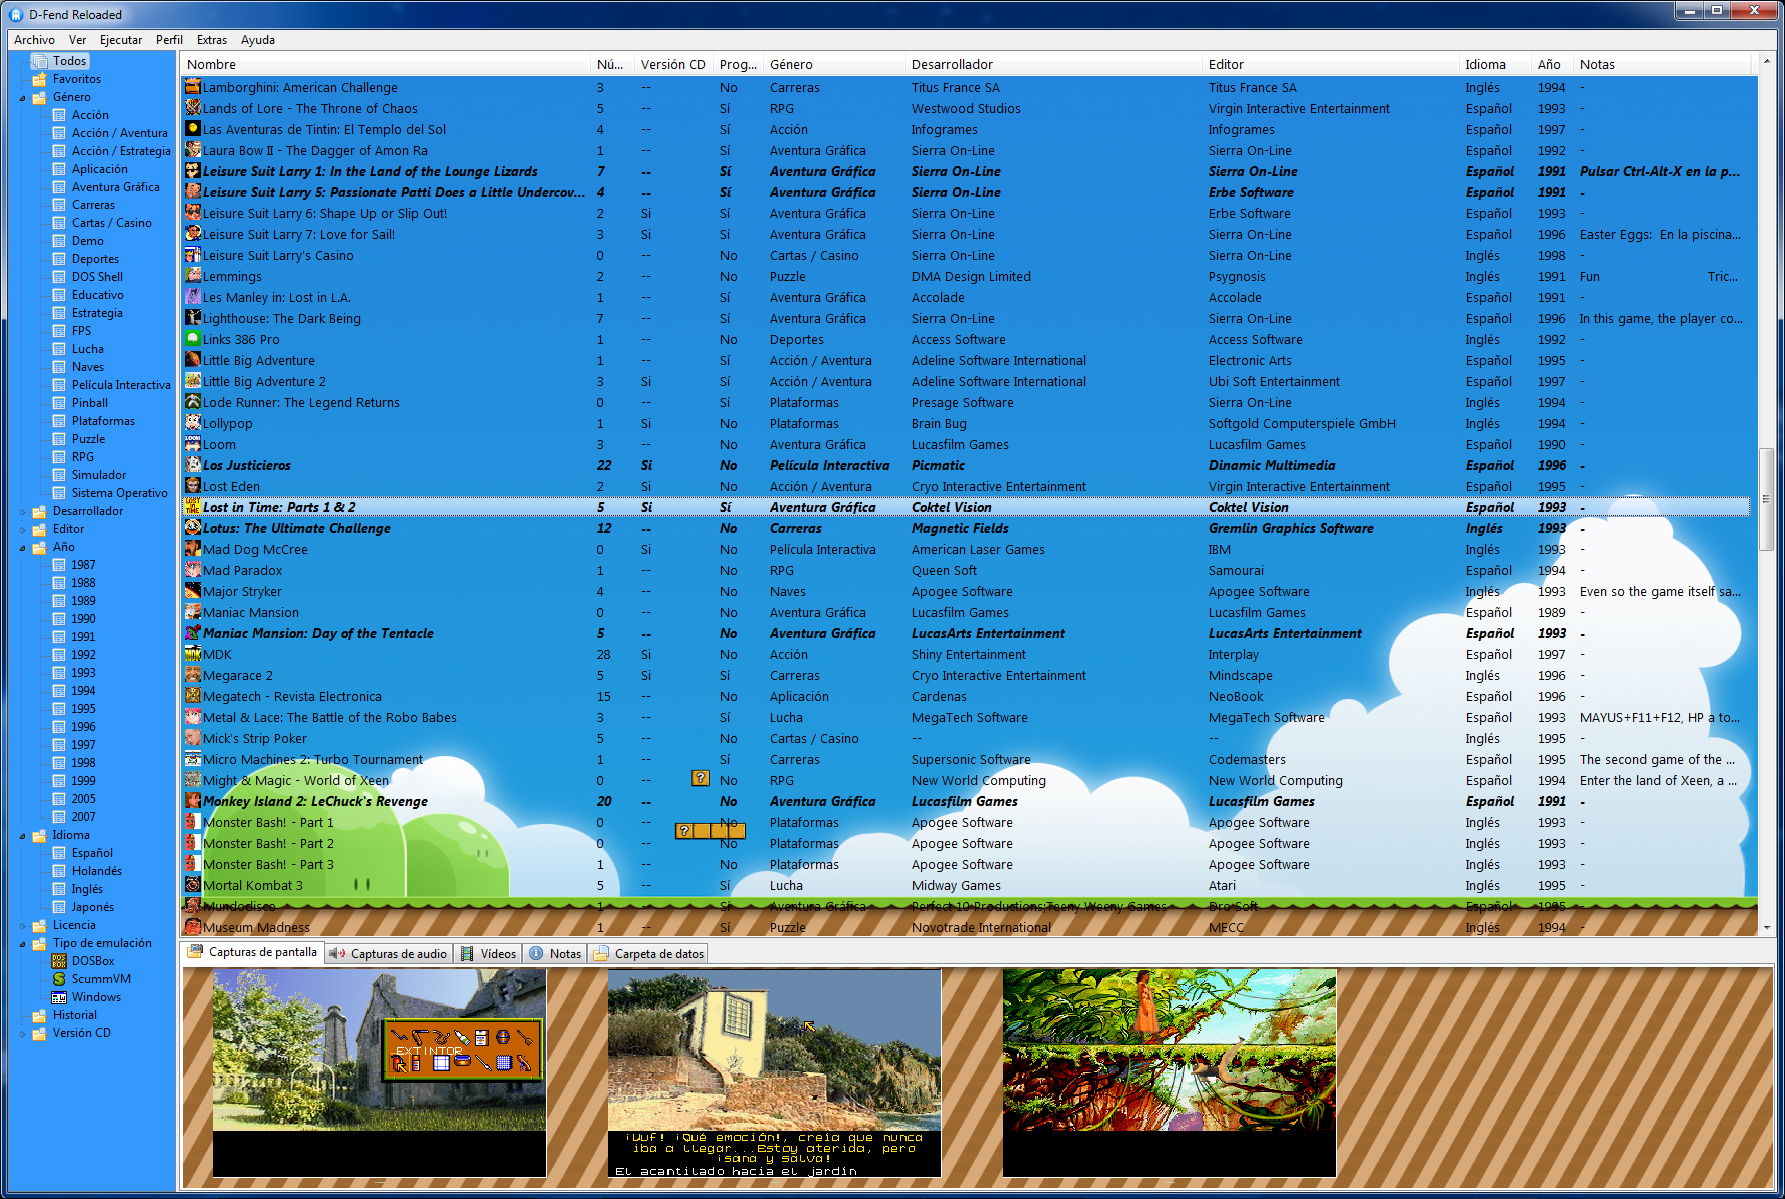
Task: Click the Maniac Mansion game icon
Action: (193, 612)
